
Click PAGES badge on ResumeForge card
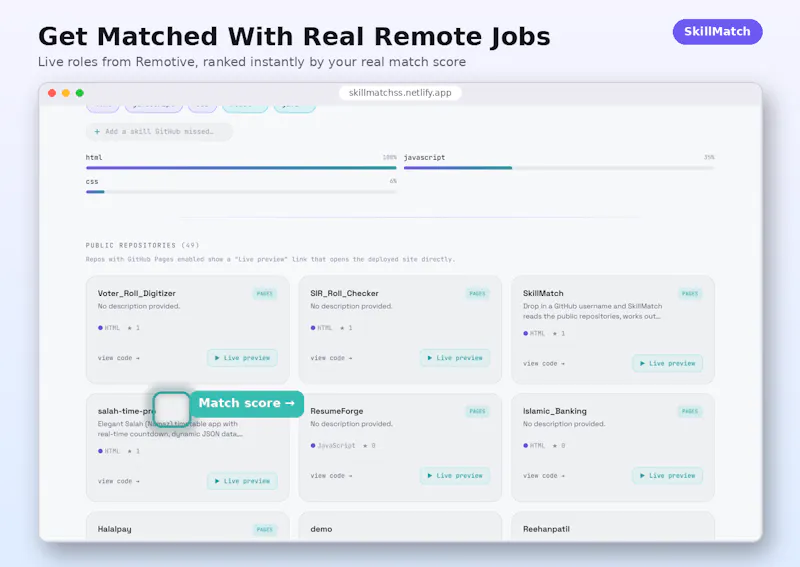coord(478,411)
